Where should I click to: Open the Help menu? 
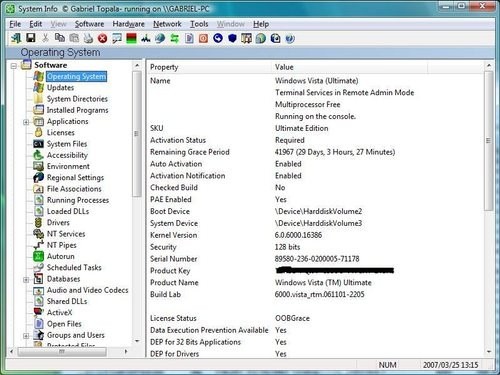261,24
